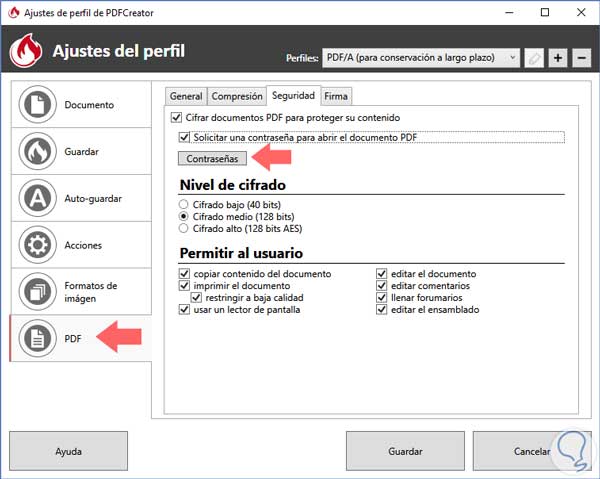Remove the profile with minus icon

[x=582, y=58]
